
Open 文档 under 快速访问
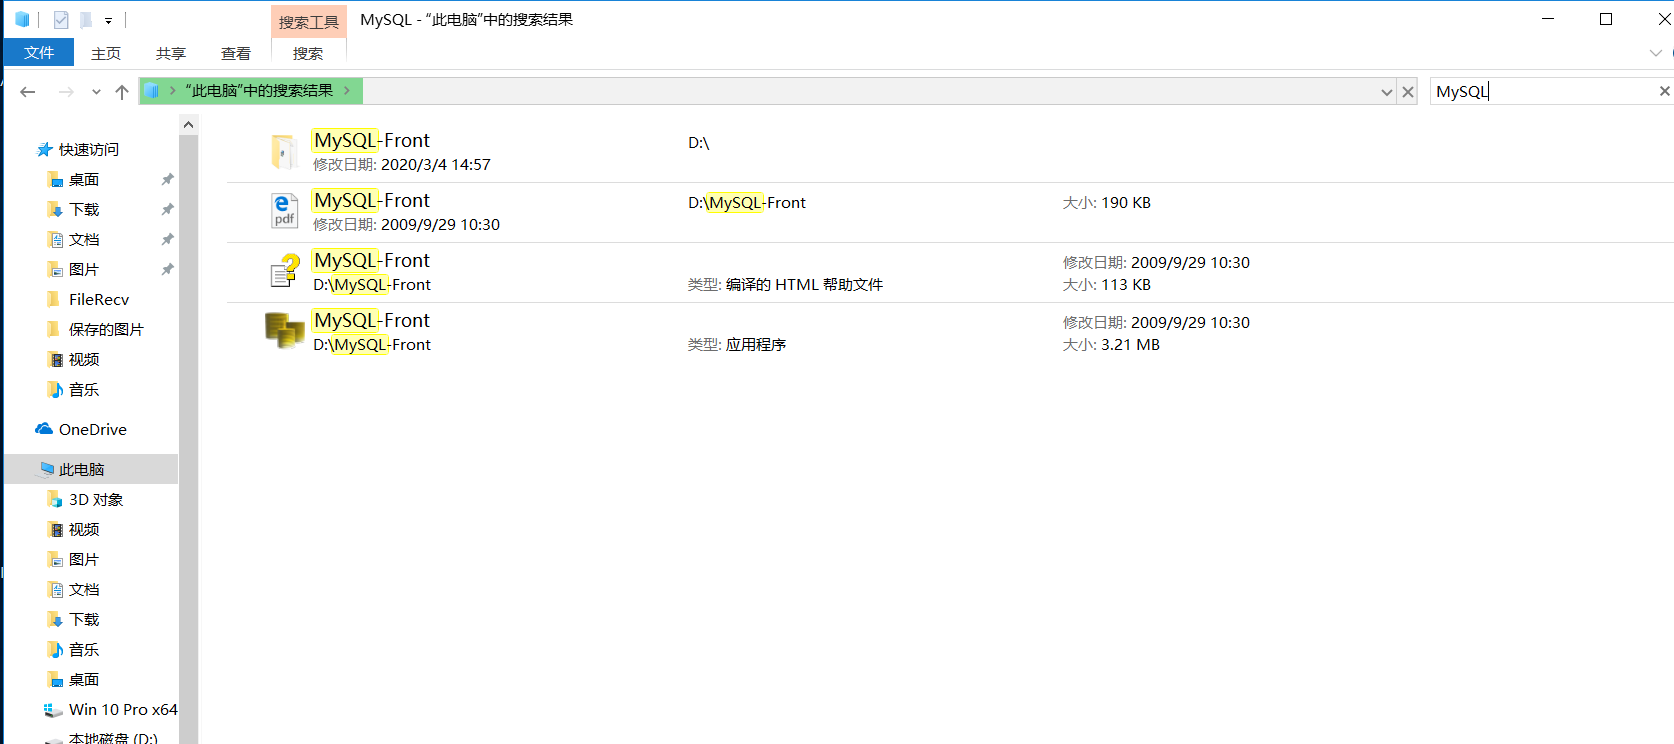point(84,239)
